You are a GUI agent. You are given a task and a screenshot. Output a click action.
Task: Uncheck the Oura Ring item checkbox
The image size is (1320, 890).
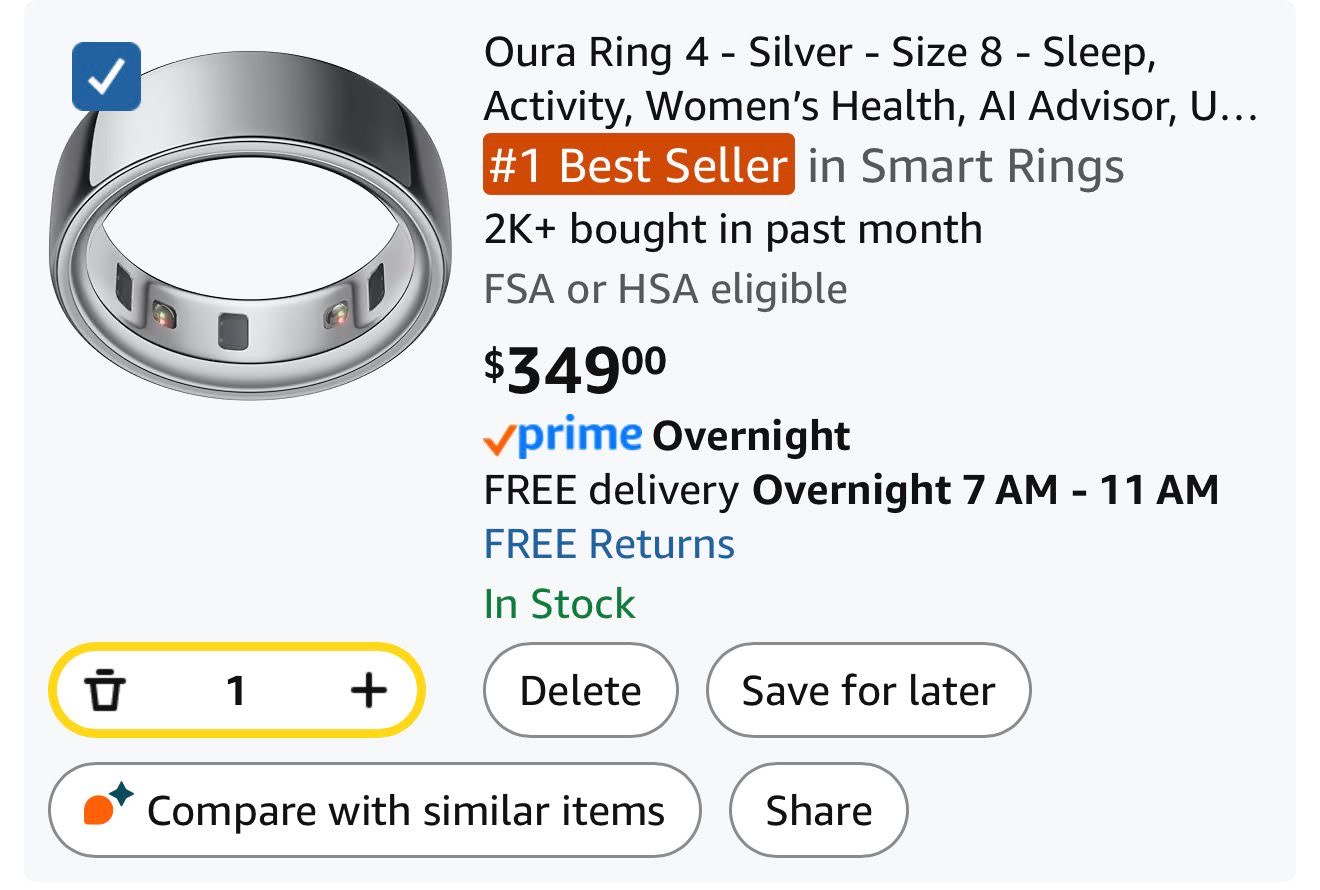pyautogui.click(x=106, y=76)
